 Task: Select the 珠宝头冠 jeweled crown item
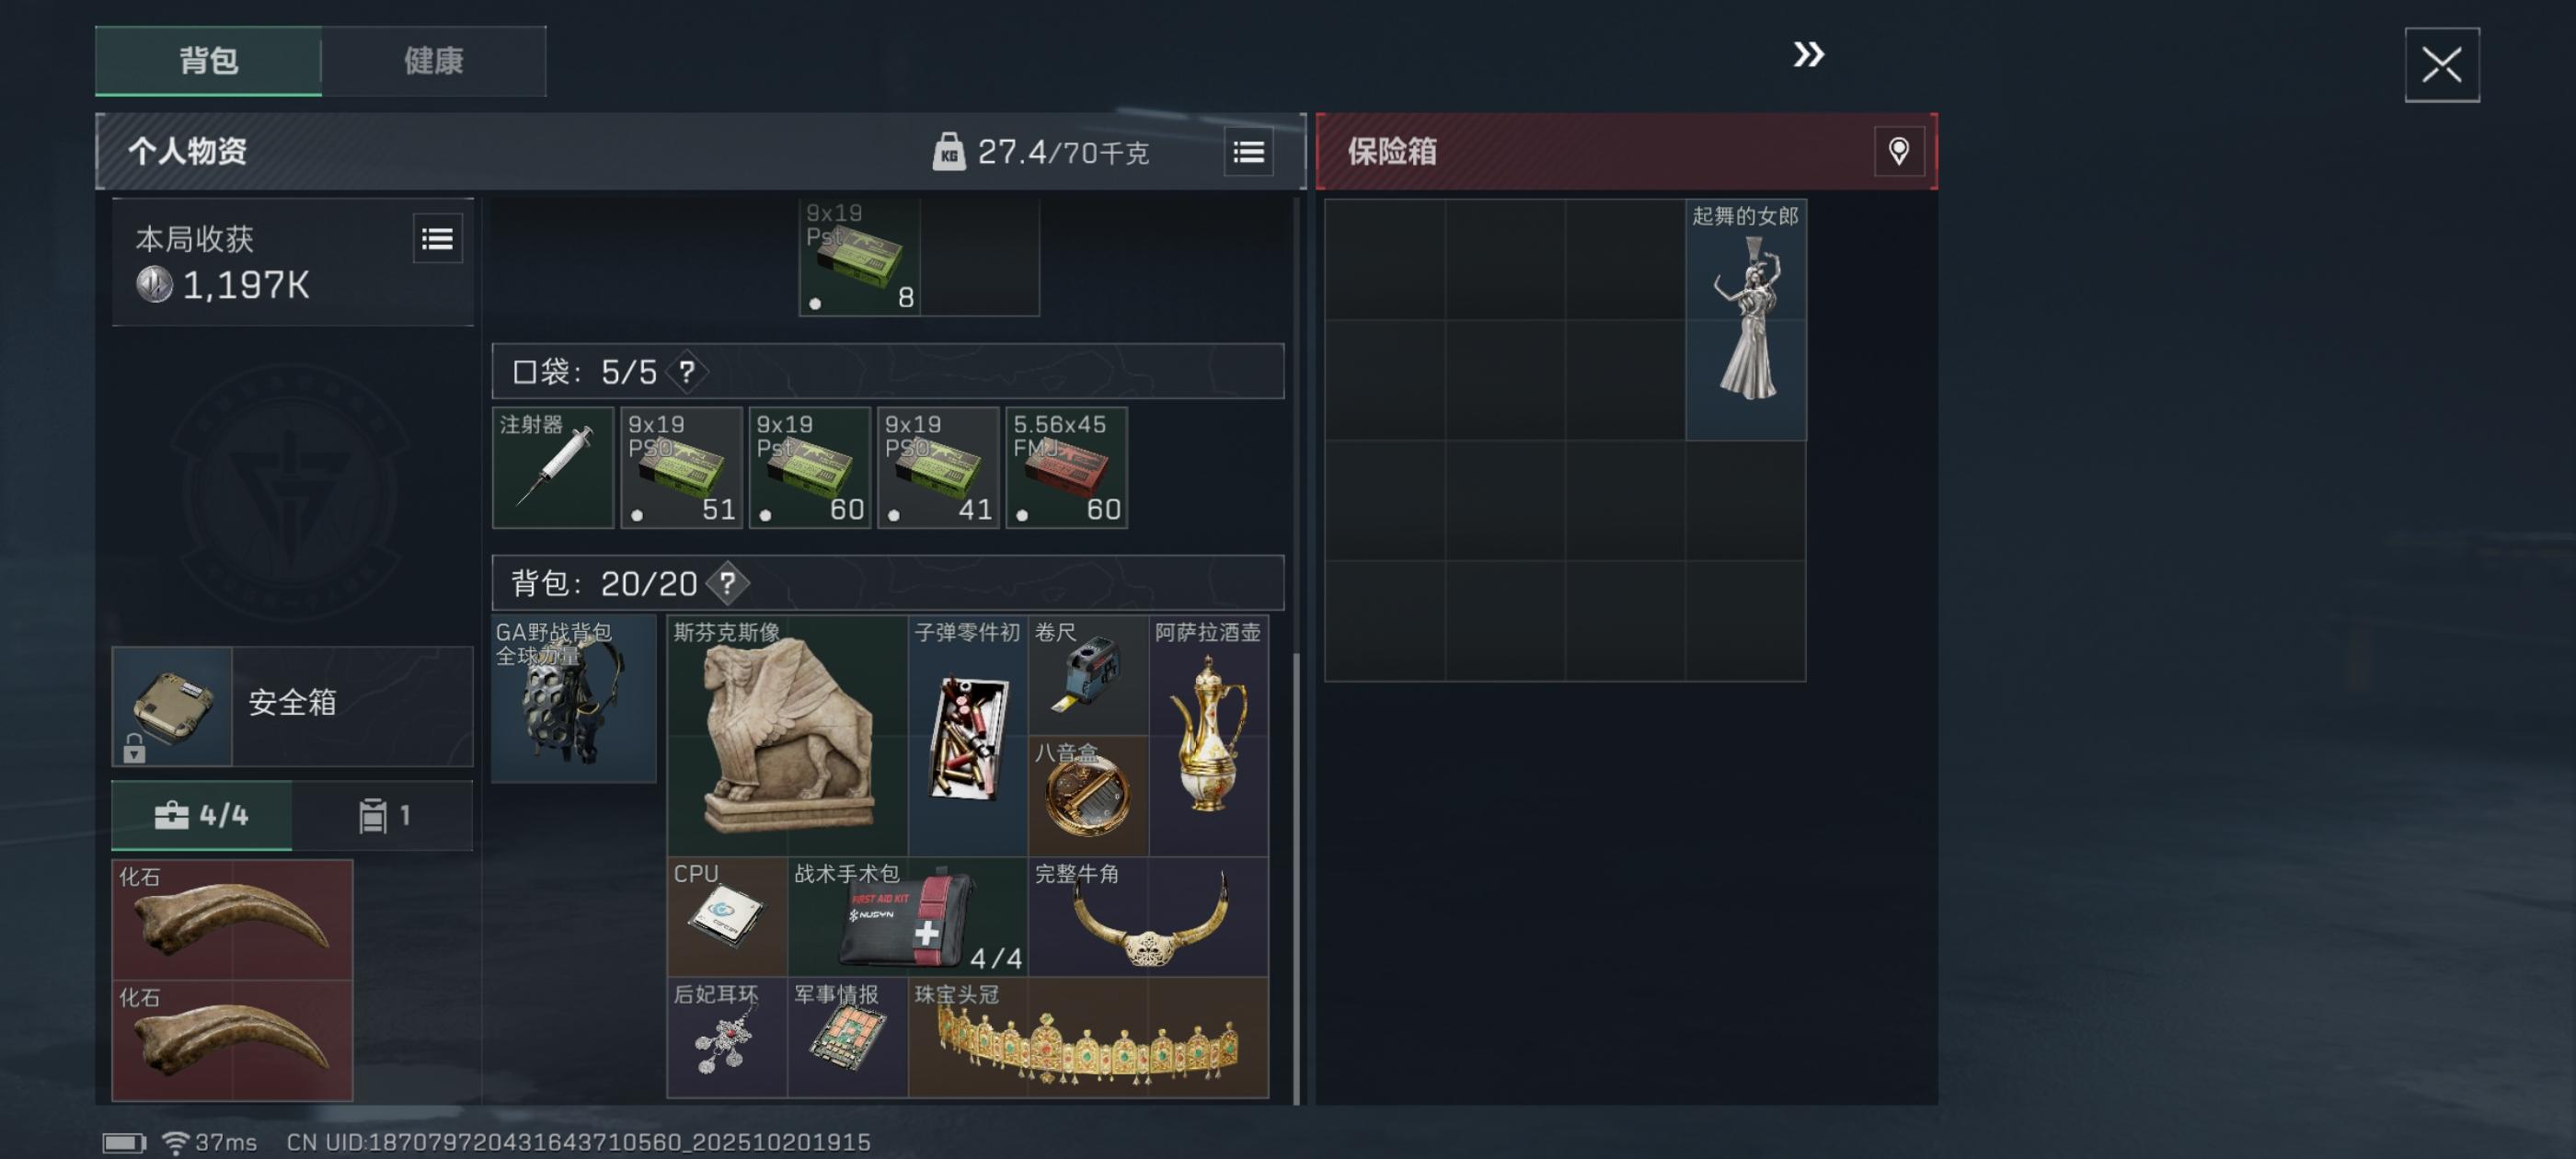tap(1088, 1037)
